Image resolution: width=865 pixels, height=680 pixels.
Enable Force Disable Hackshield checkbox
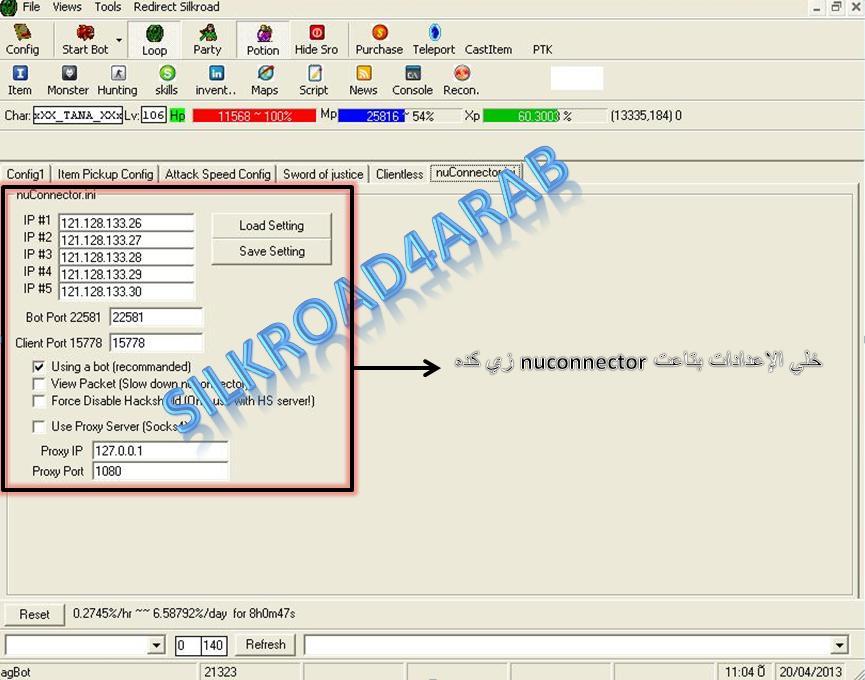[x=39, y=401]
